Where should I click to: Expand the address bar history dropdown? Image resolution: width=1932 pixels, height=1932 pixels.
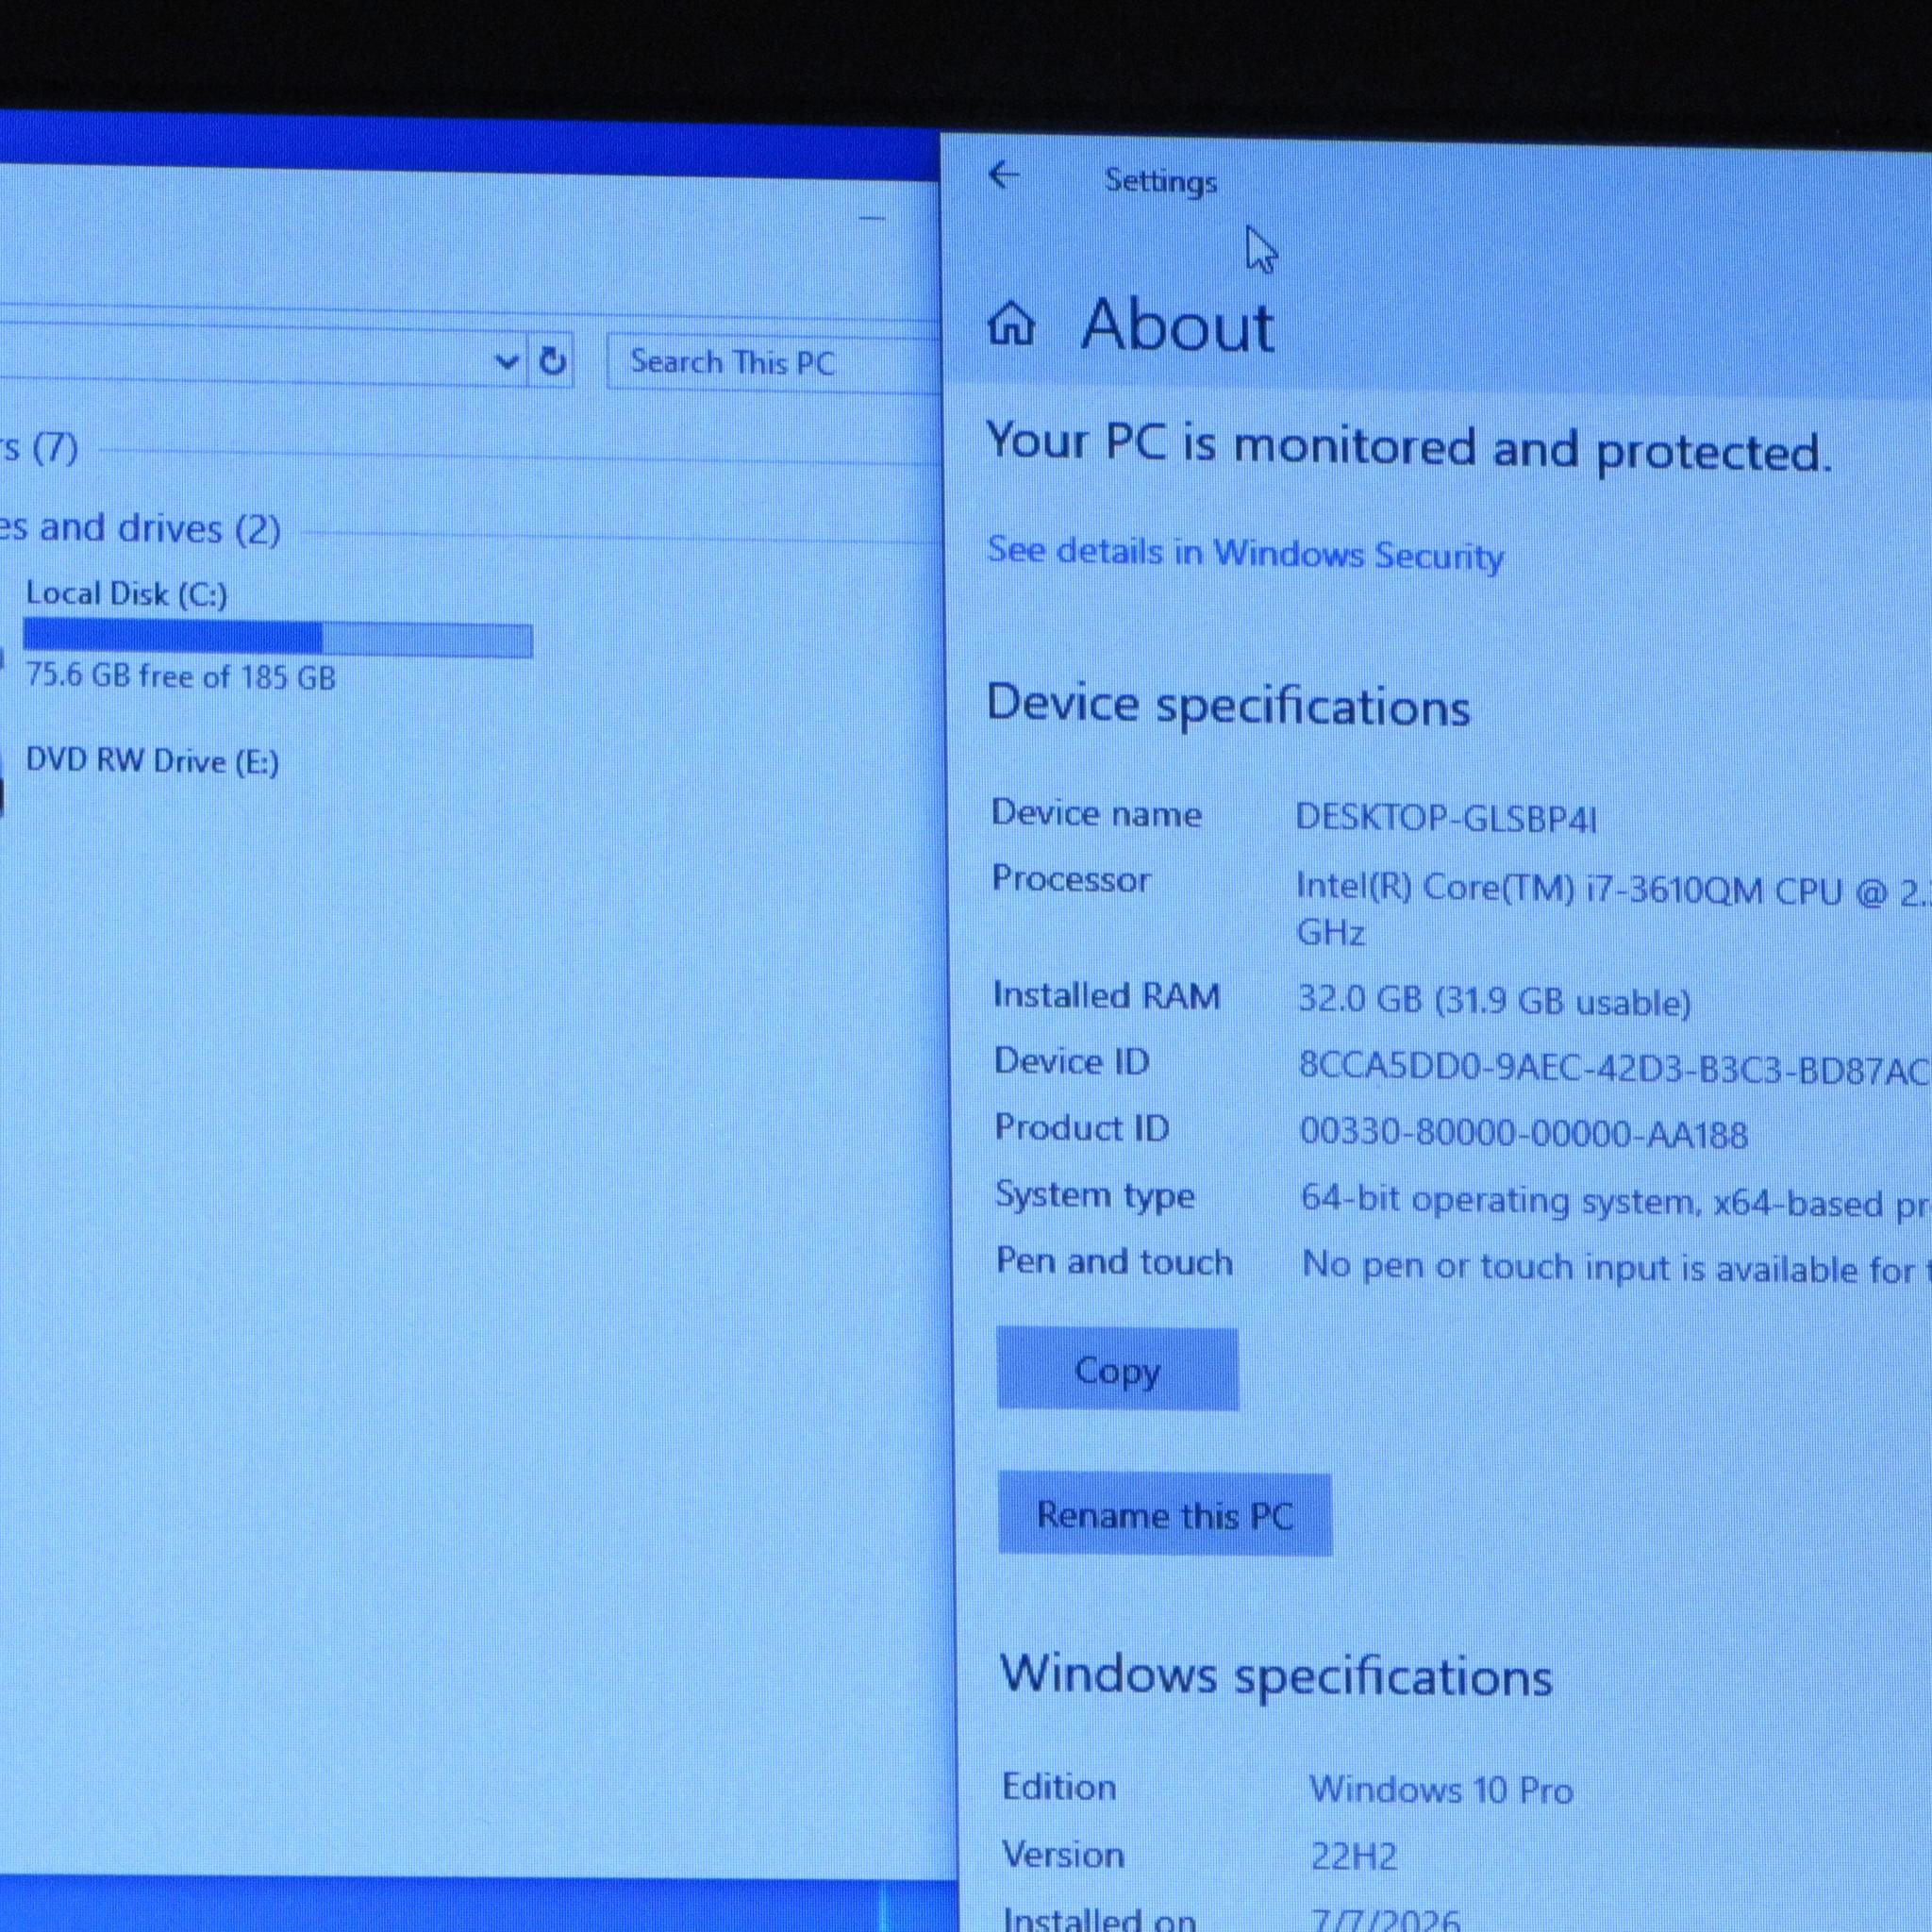(507, 360)
